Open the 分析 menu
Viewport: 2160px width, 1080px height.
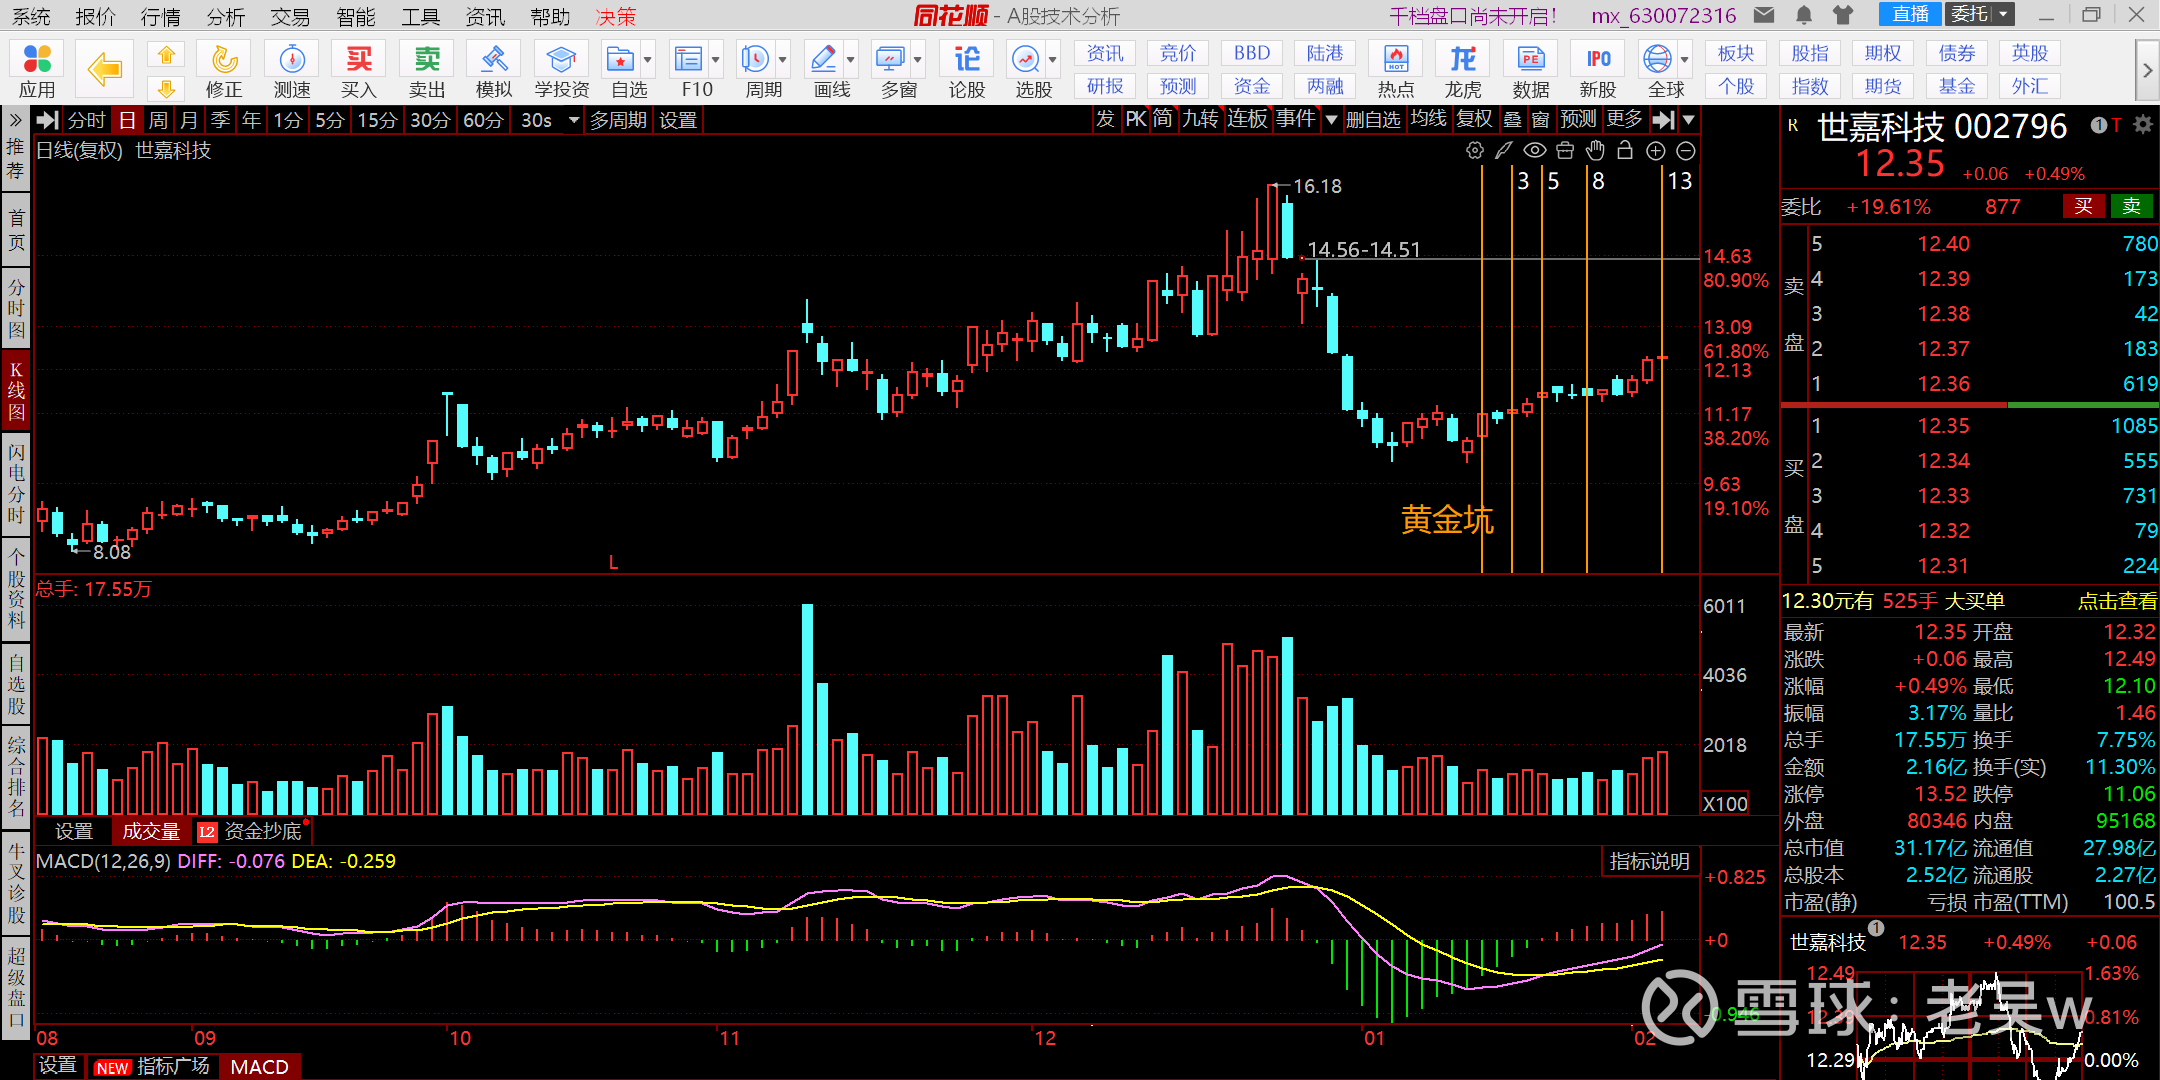tap(226, 16)
